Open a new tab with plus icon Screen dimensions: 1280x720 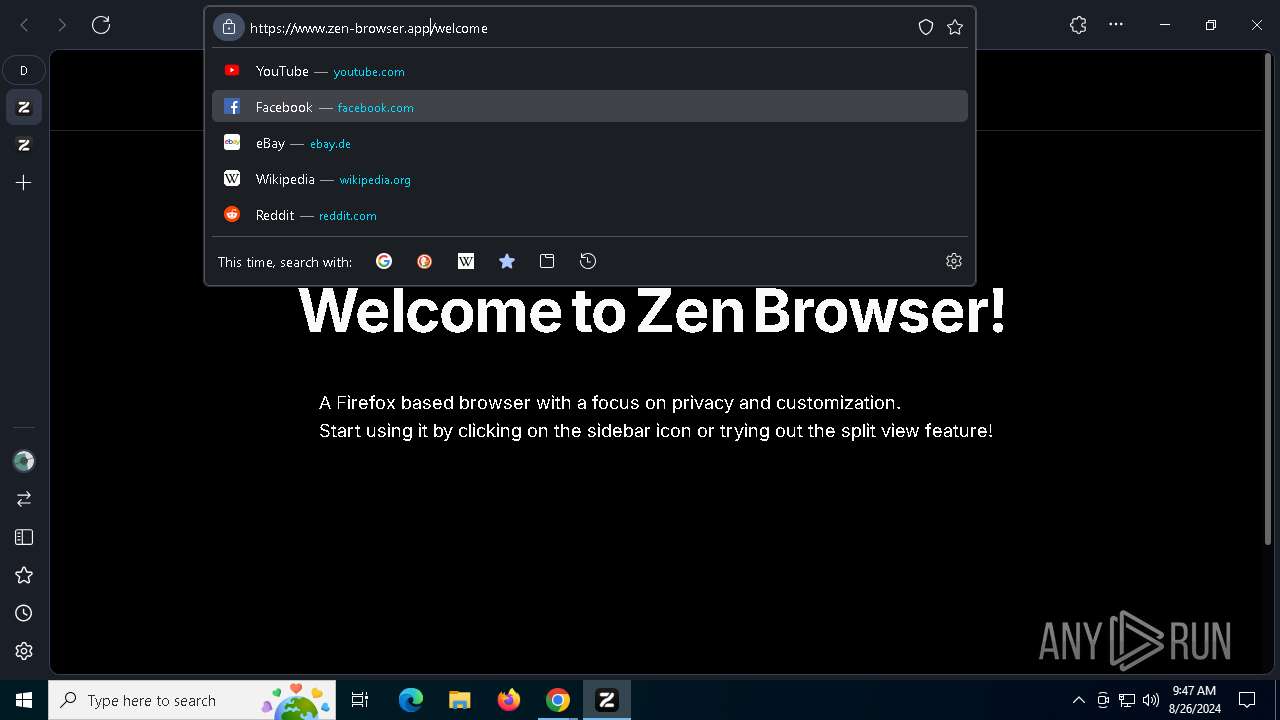click(24, 183)
